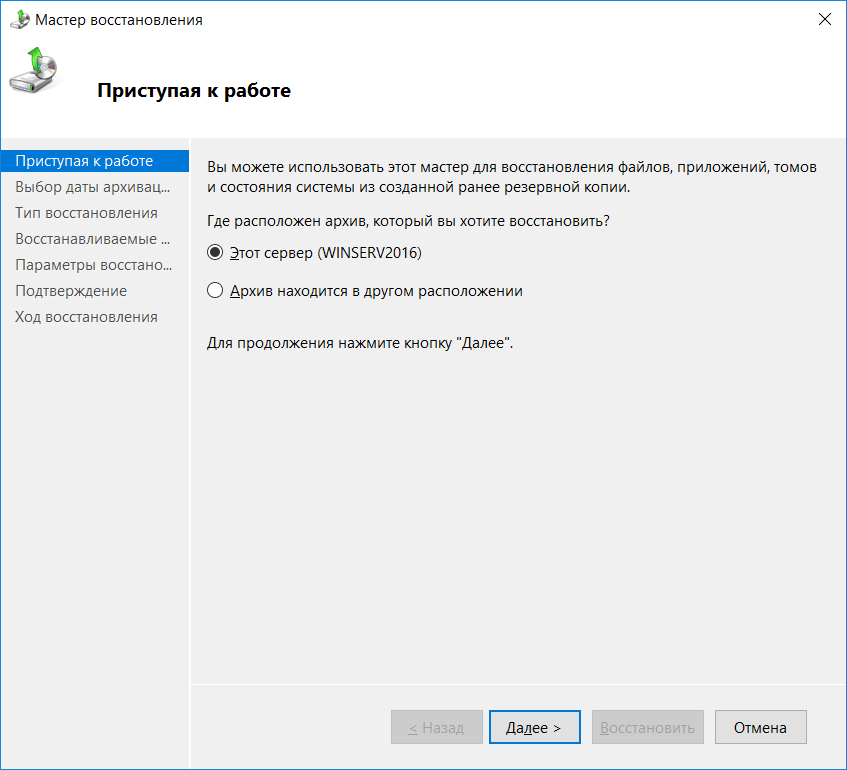Open the "Параметры восстано..." sidebar step

[94, 265]
